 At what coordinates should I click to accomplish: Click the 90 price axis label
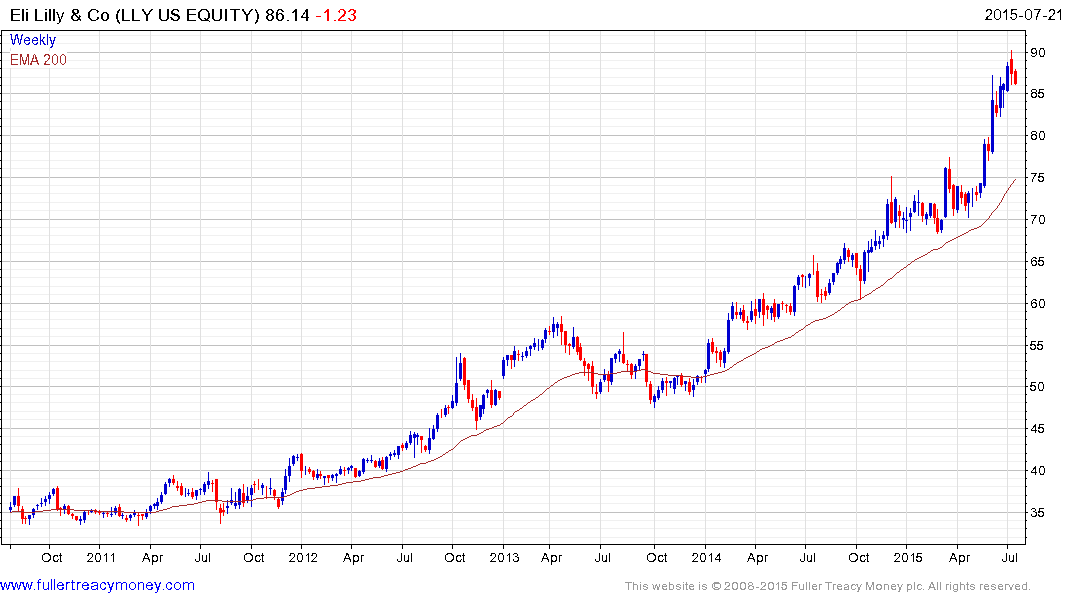tap(1037, 53)
